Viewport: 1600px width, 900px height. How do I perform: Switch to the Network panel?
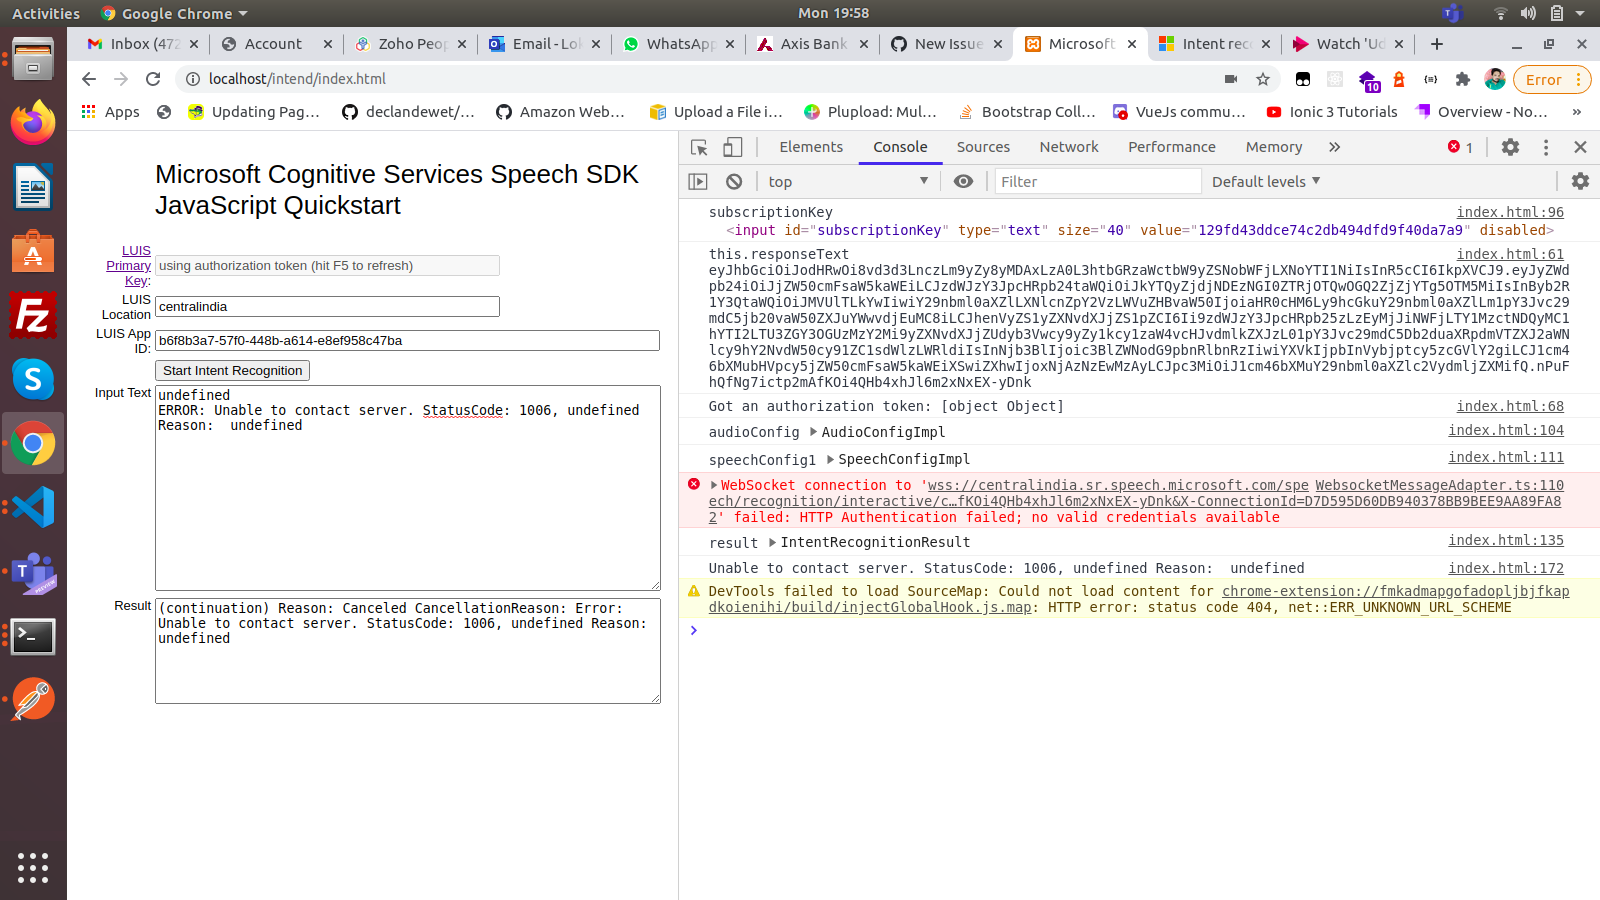coord(1068,147)
